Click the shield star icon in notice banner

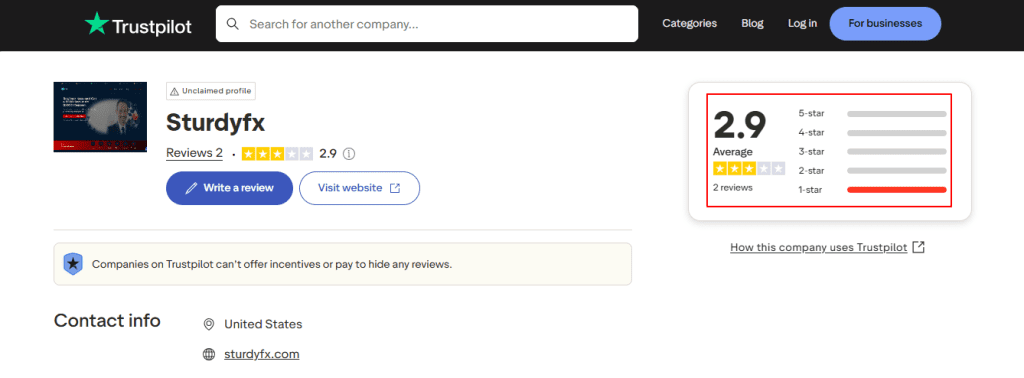point(72,264)
